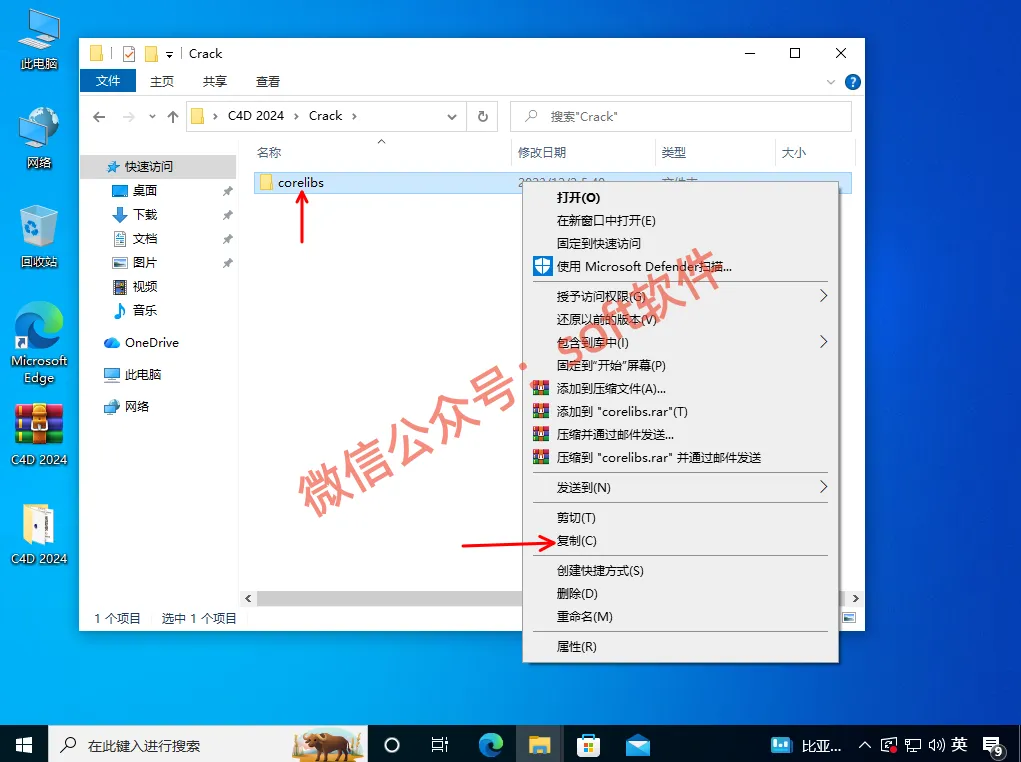Click the Back arrow in Explorer
The height and width of the screenshot is (762, 1021).
[x=99, y=117]
